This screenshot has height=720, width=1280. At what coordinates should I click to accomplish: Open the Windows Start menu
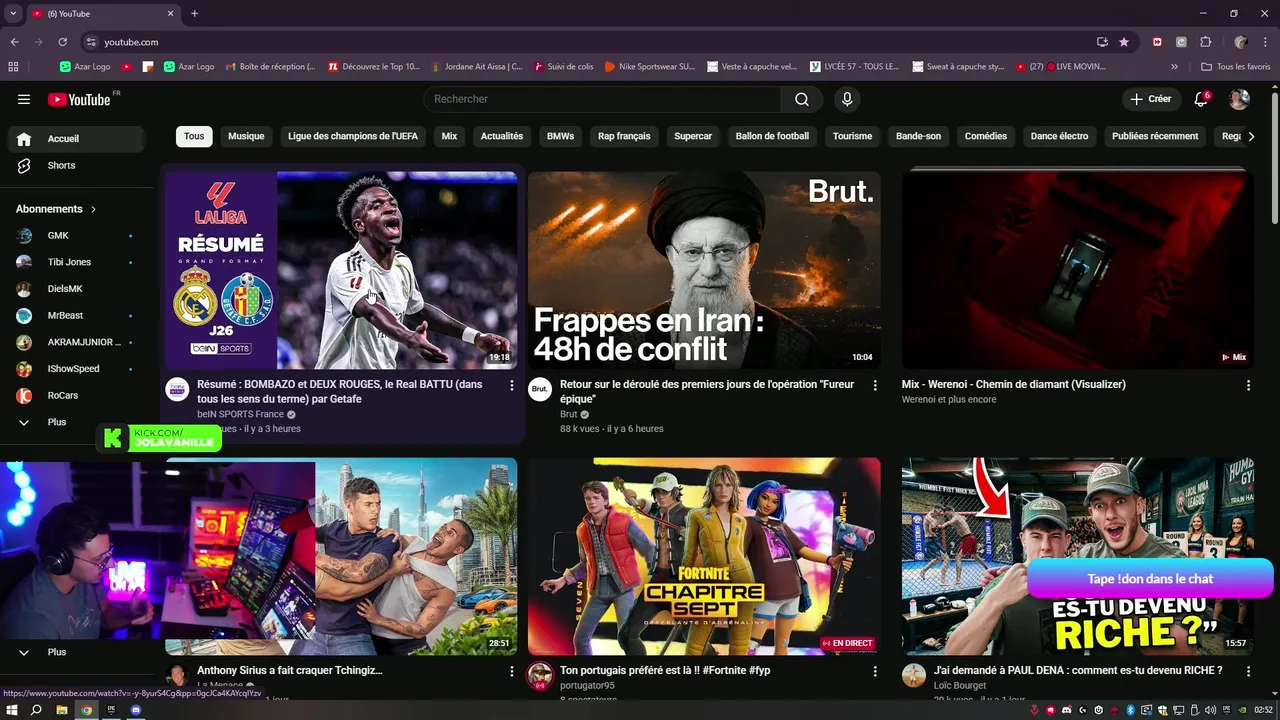tap(12, 710)
